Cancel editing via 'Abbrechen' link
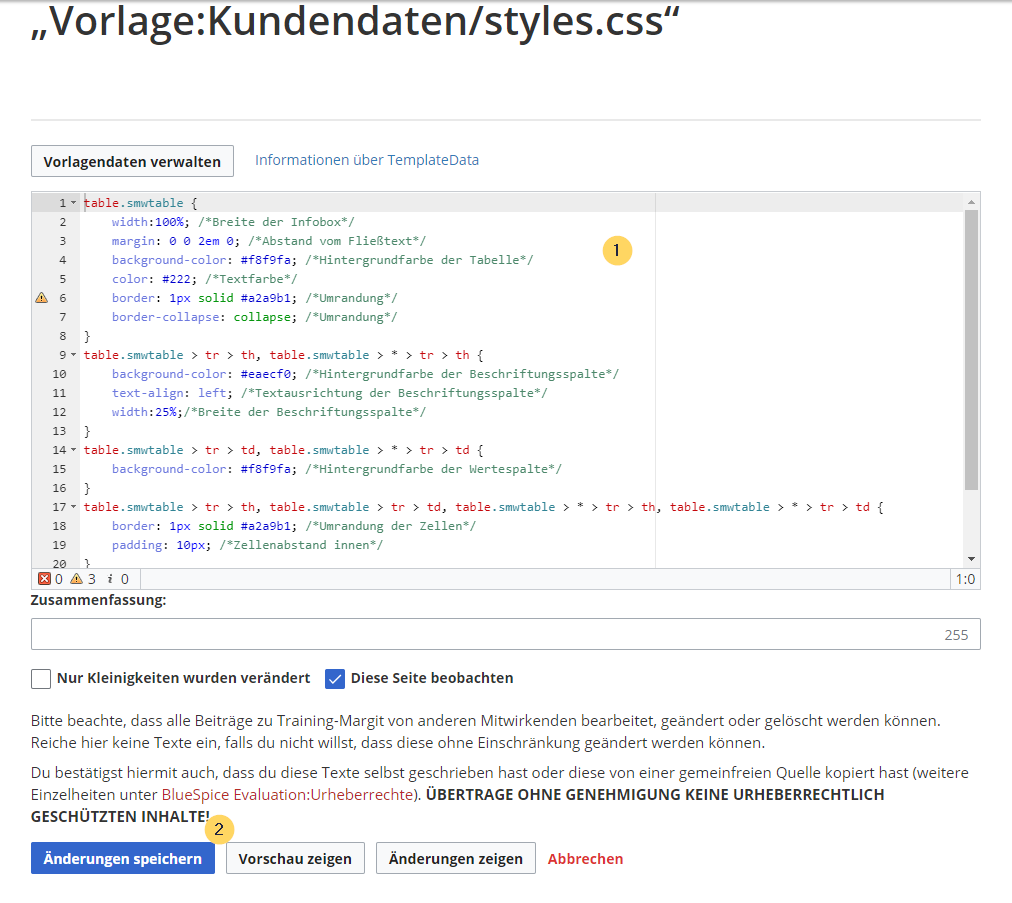The width and height of the screenshot is (1012, 903). click(585, 858)
